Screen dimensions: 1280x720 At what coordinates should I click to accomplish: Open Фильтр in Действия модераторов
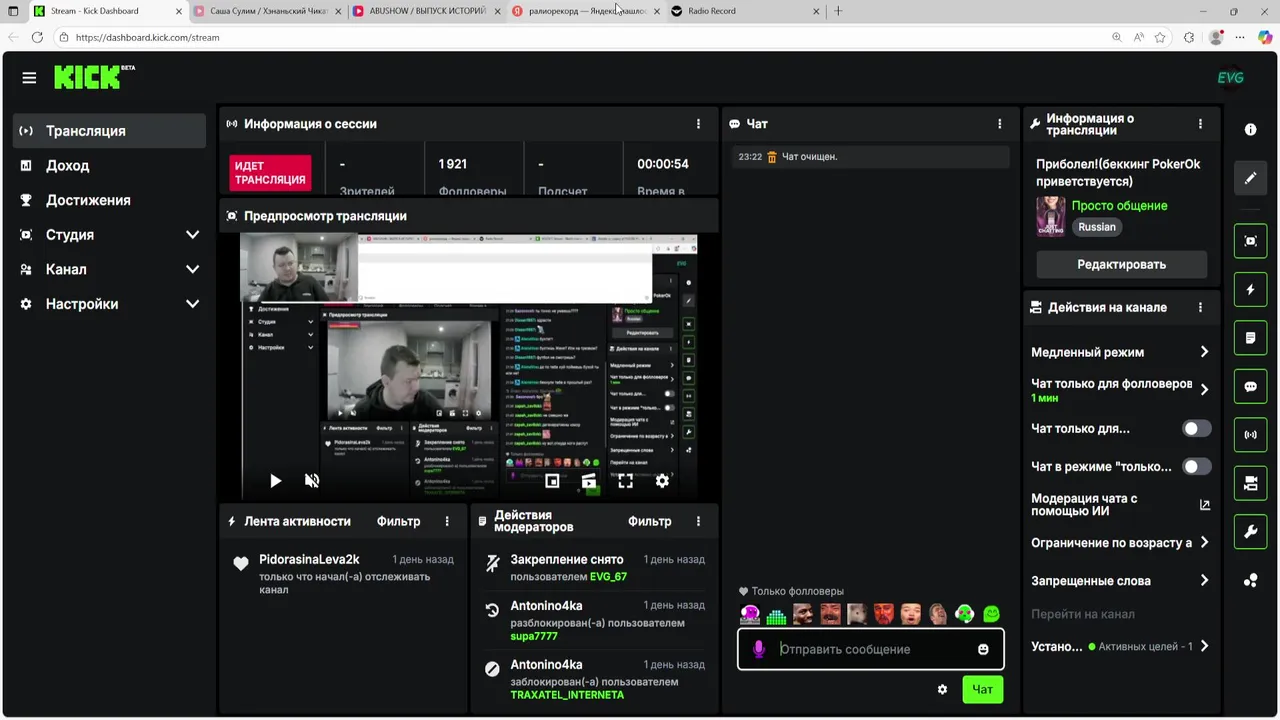pos(649,521)
